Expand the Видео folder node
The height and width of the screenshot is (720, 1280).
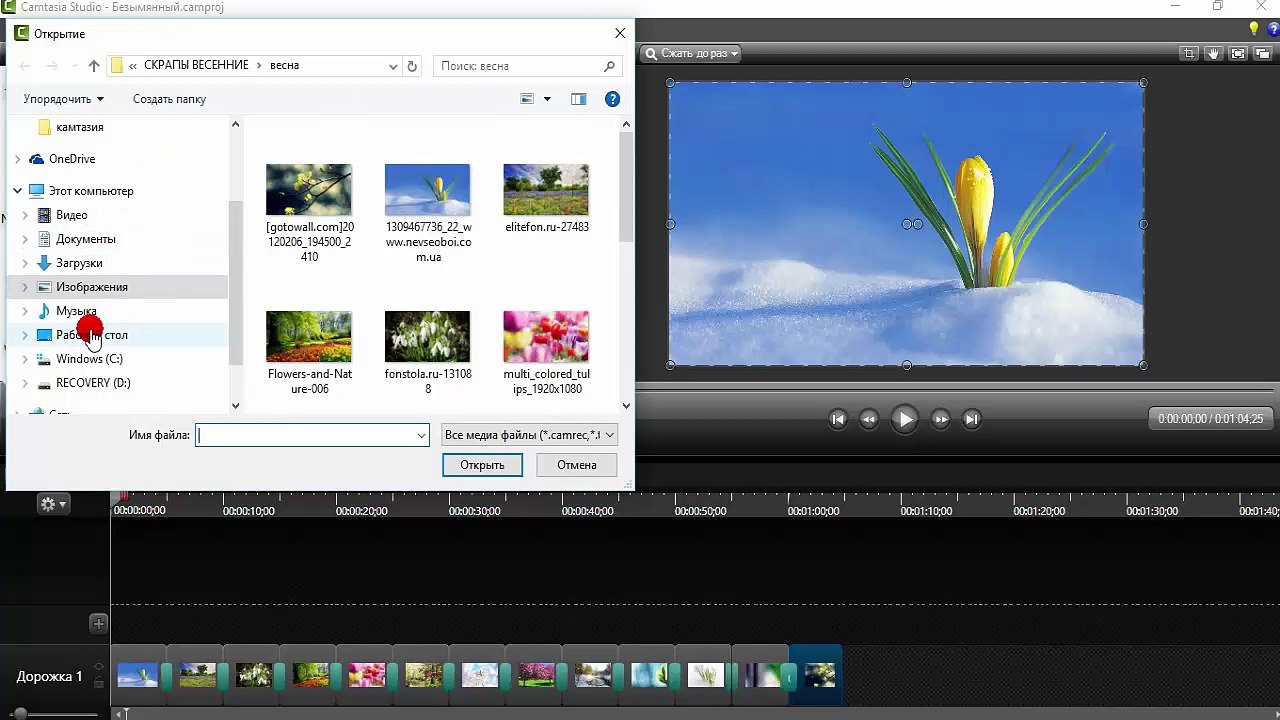pyautogui.click(x=25, y=215)
